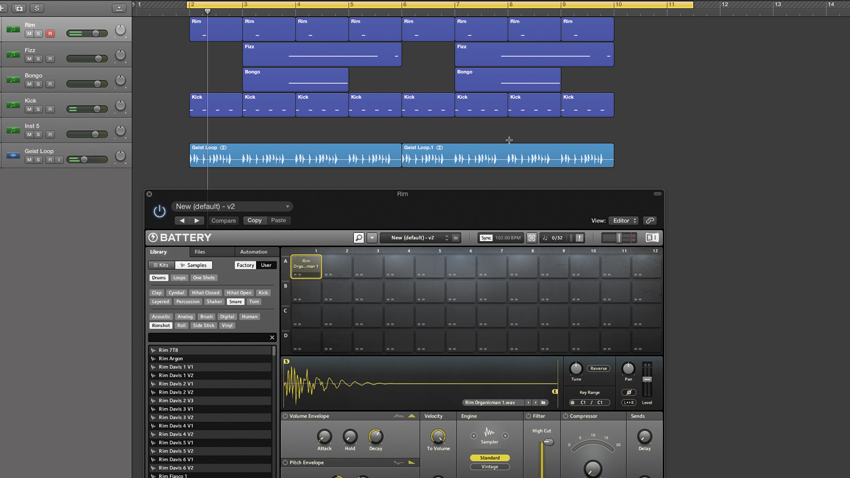The width and height of the screenshot is (850, 478).
Task: Adjust the cell Level fader
Action: tap(647, 380)
